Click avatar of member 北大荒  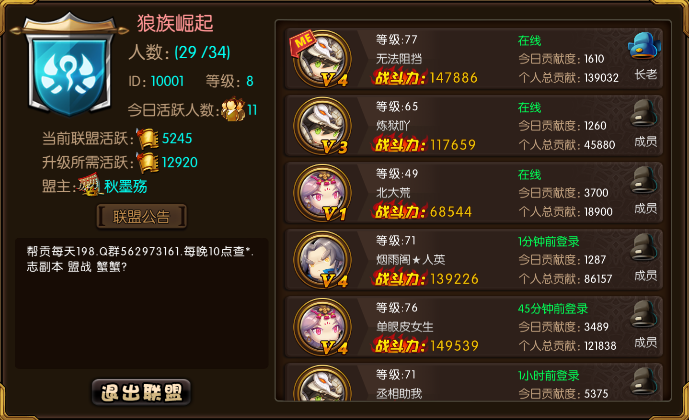tap(322, 193)
